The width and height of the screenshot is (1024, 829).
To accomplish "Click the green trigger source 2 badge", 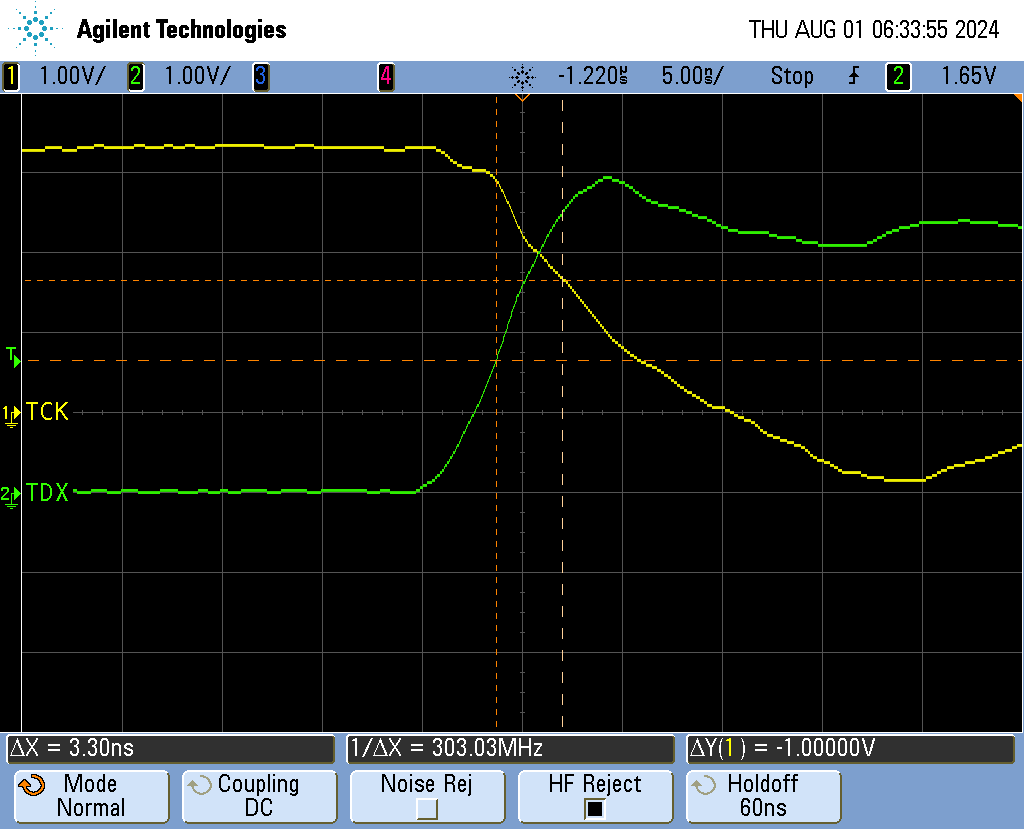I will tap(898, 76).
